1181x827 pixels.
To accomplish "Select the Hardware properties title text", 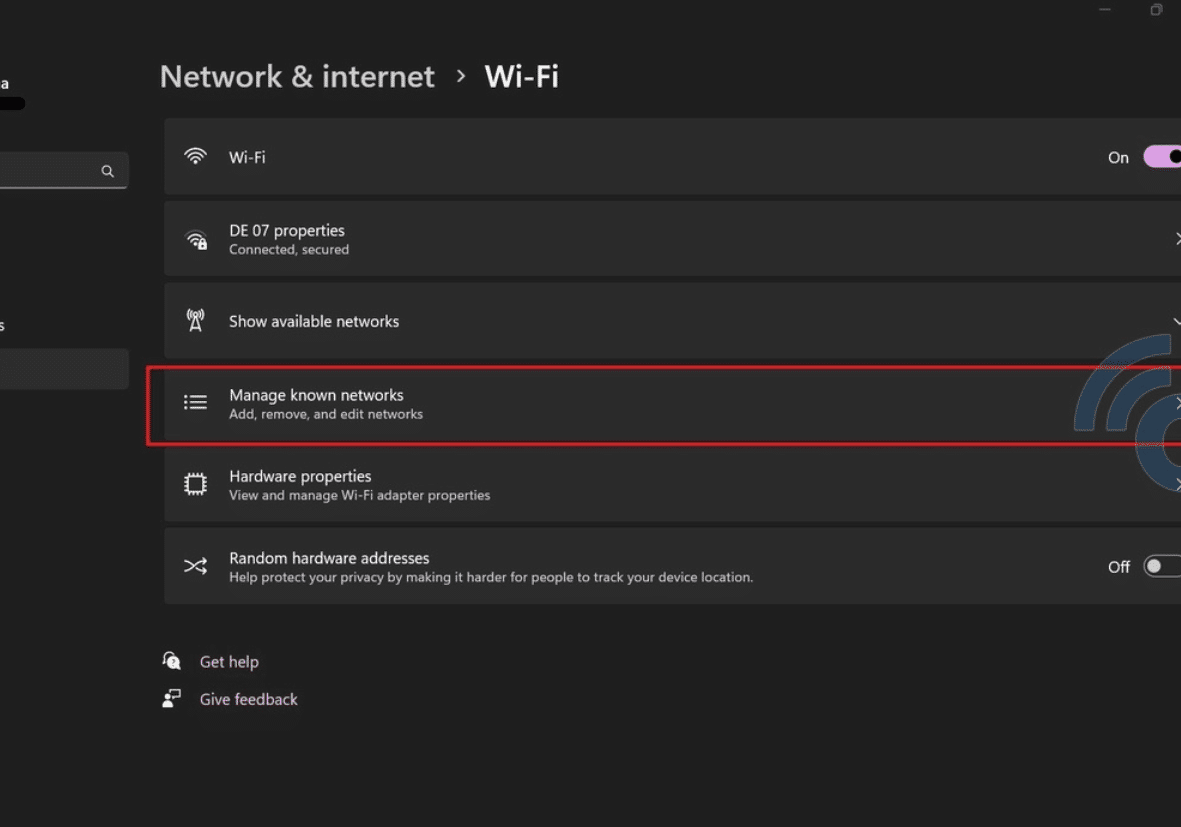I will [x=300, y=477].
